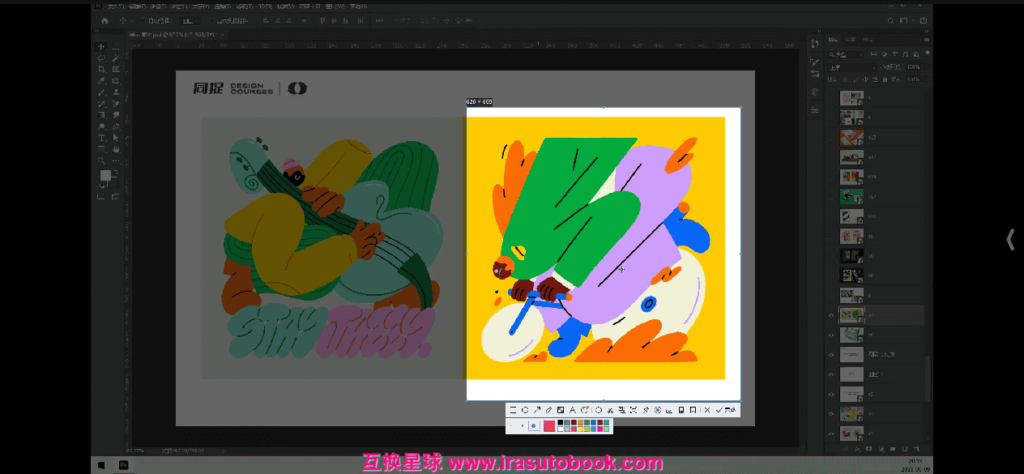Click the bright green layer thumbnail
1024x474 pixels.
click(x=852, y=196)
